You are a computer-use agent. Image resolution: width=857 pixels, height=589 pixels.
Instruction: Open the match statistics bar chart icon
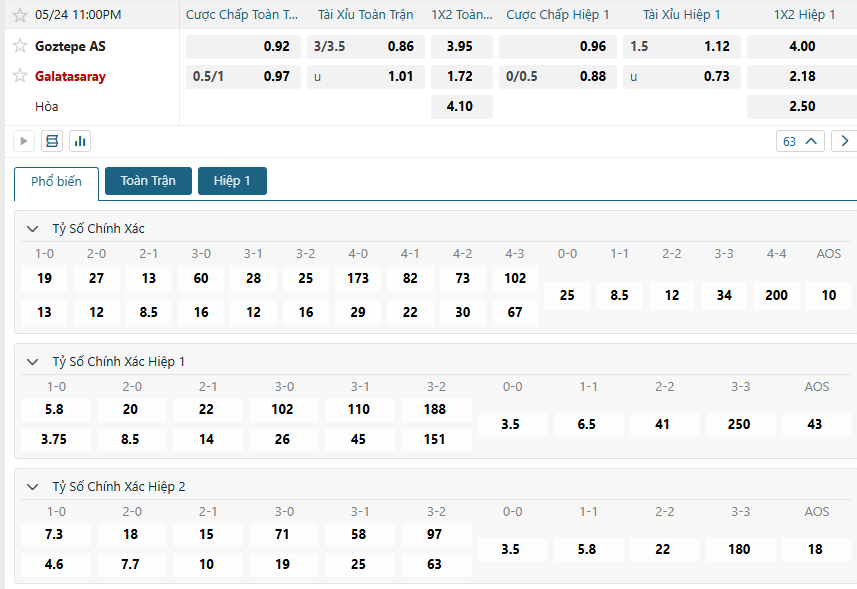[80, 141]
